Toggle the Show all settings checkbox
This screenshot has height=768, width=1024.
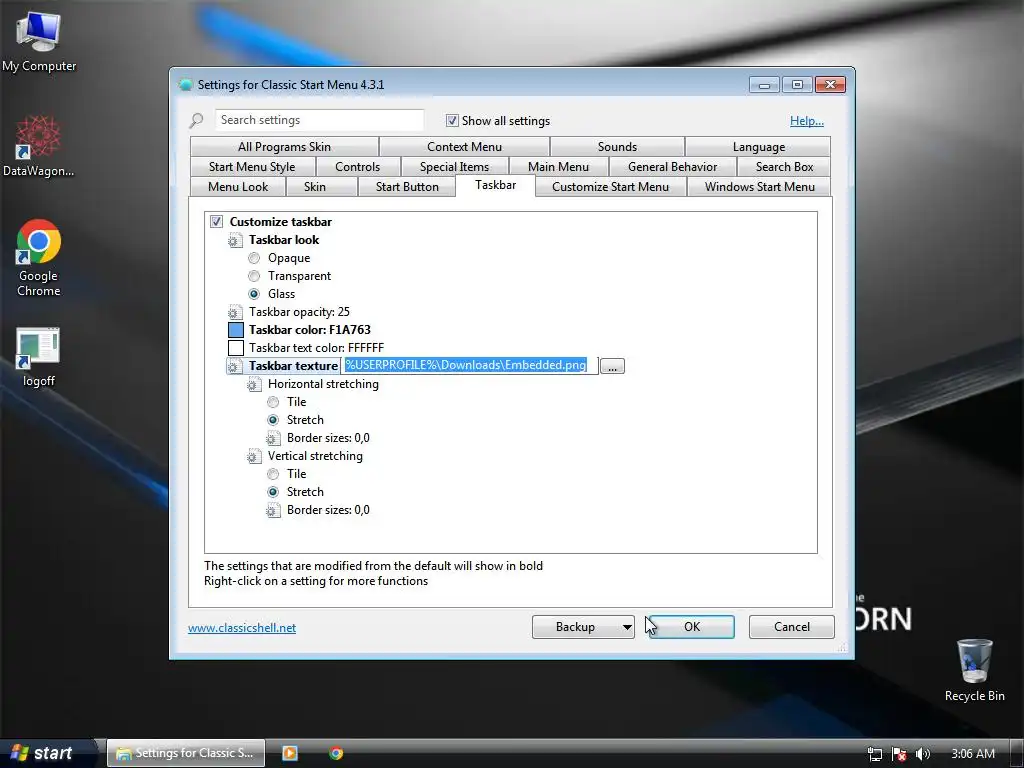(x=452, y=120)
